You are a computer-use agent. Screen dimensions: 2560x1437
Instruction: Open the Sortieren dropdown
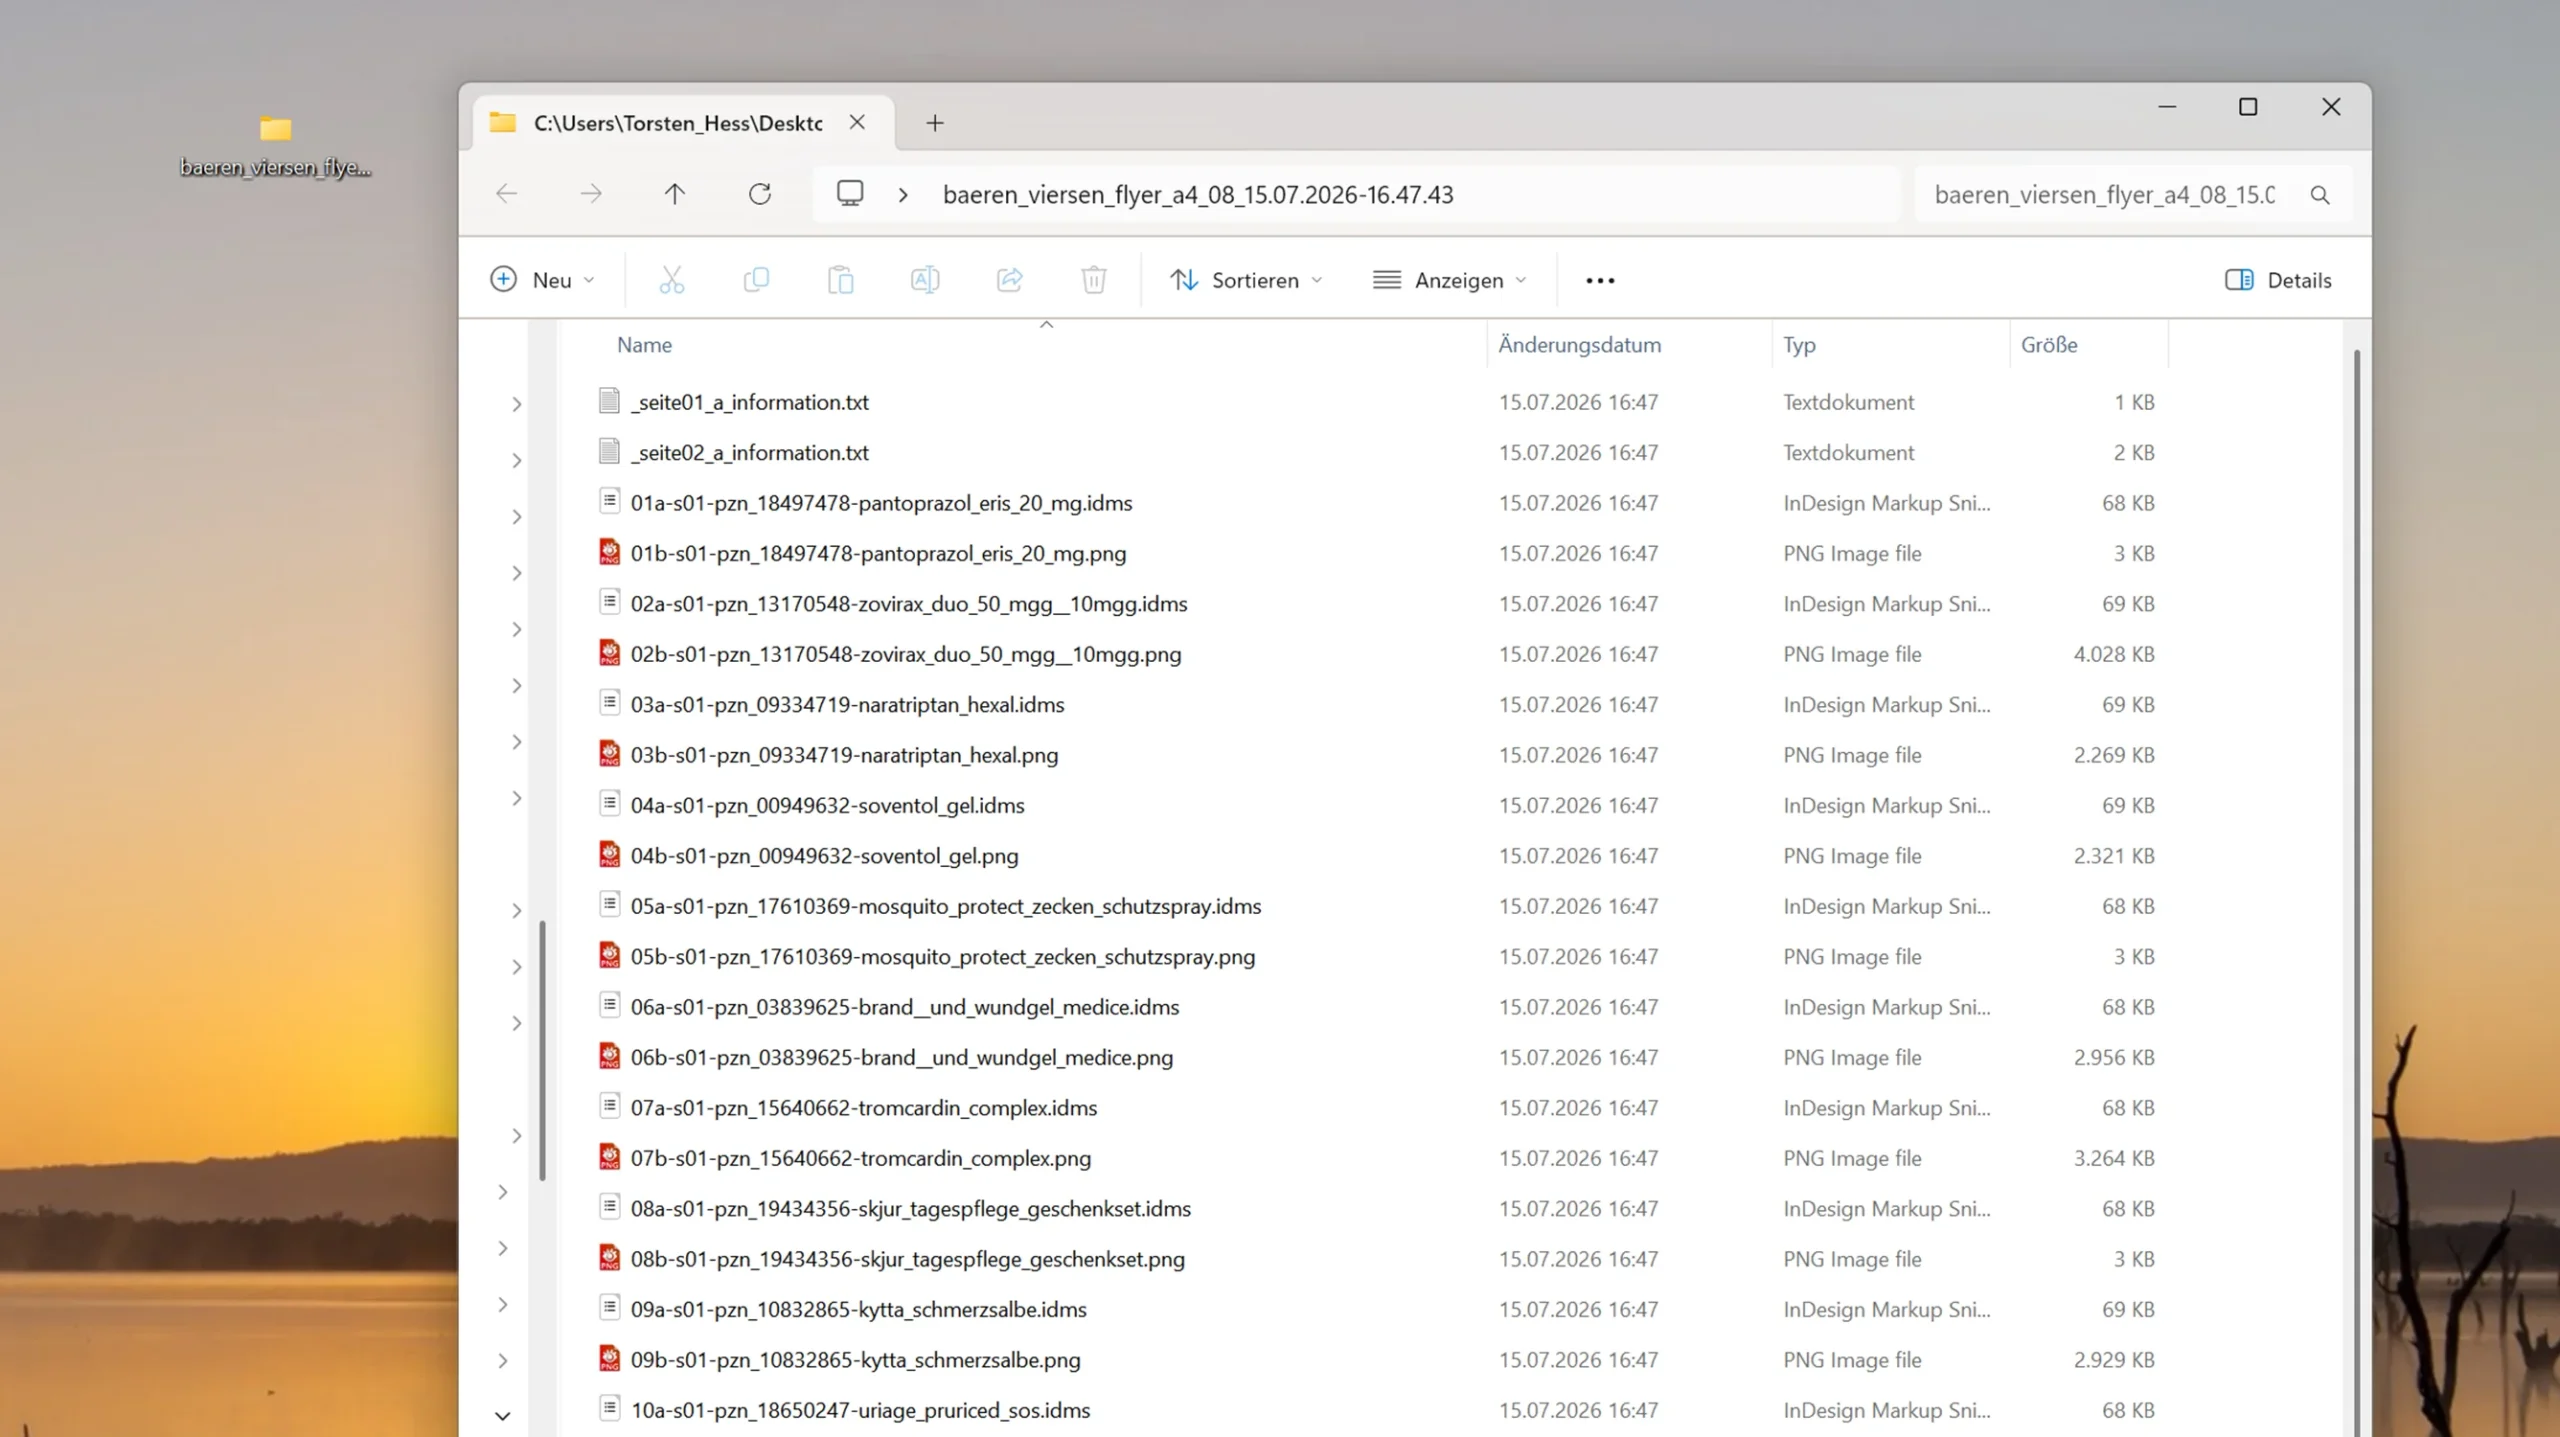(1246, 280)
